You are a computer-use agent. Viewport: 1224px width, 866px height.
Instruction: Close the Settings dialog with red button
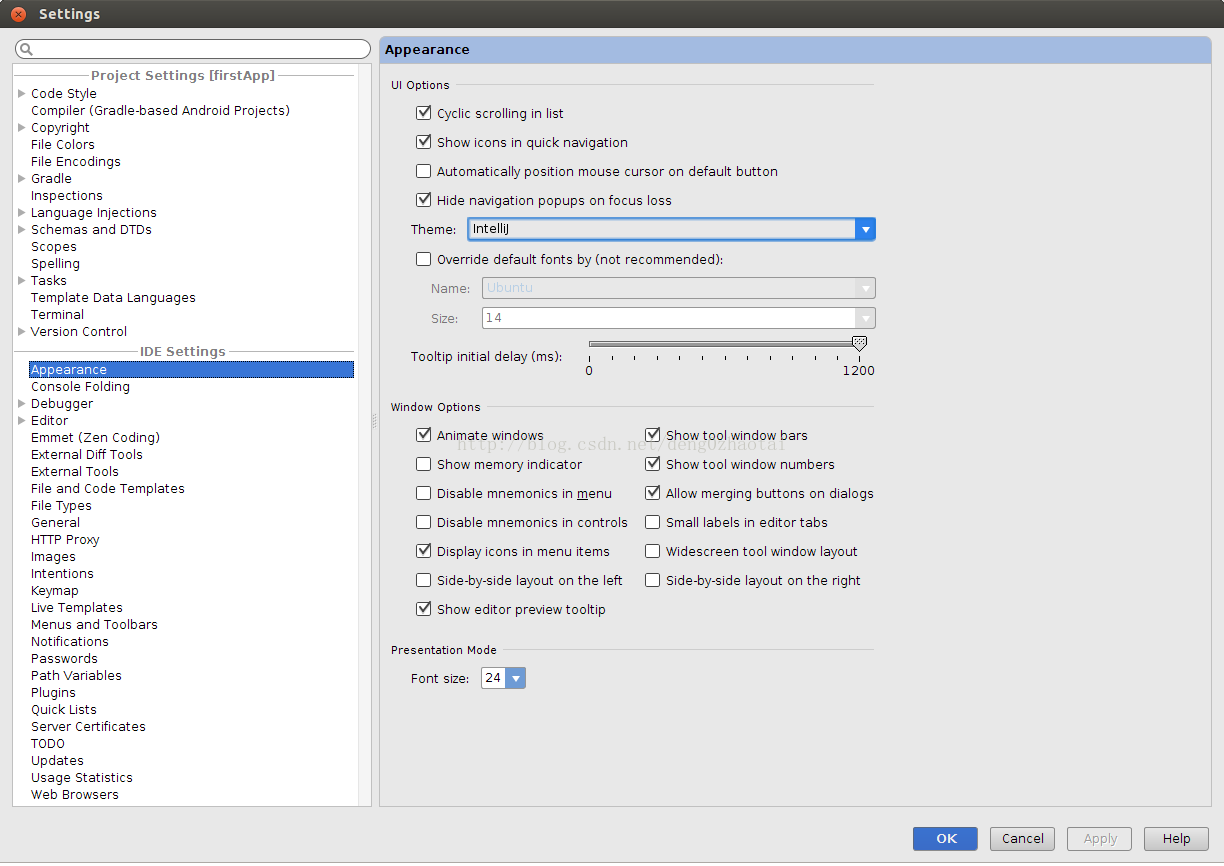pos(18,14)
